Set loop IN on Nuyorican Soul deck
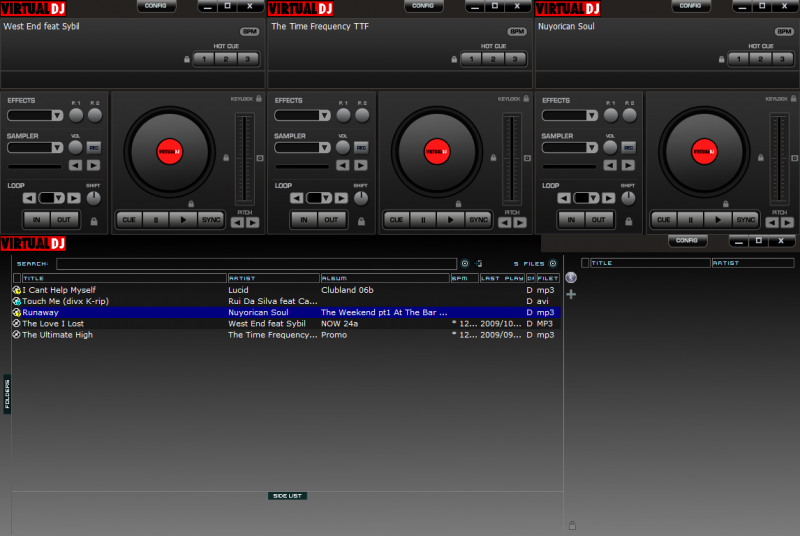The image size is (800, 536). 571,220
